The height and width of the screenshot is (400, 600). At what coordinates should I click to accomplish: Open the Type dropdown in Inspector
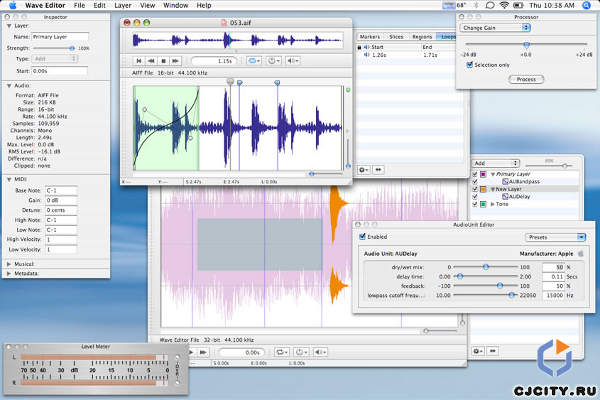pyautogui.click(x=55, y=59)
